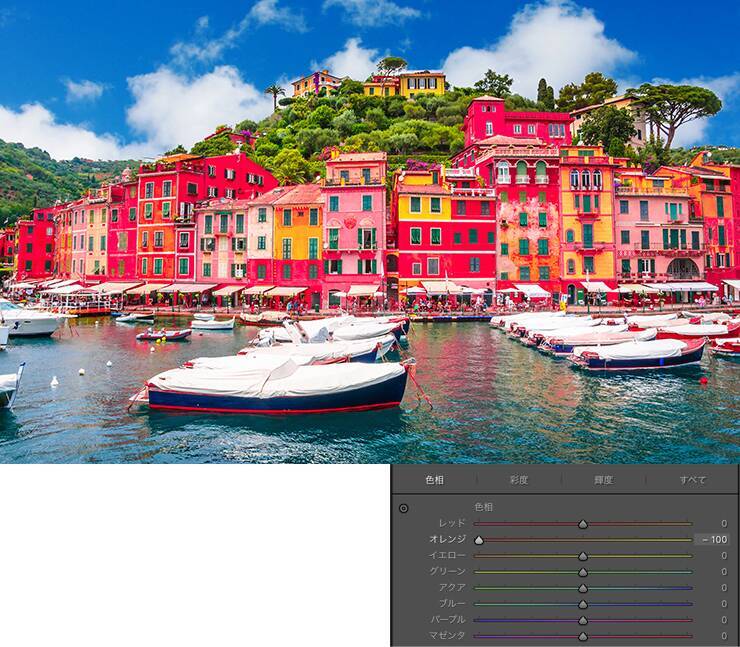Screen dimensions: 740x647
Task: Select the 輝度 tab
Action: 603,480
